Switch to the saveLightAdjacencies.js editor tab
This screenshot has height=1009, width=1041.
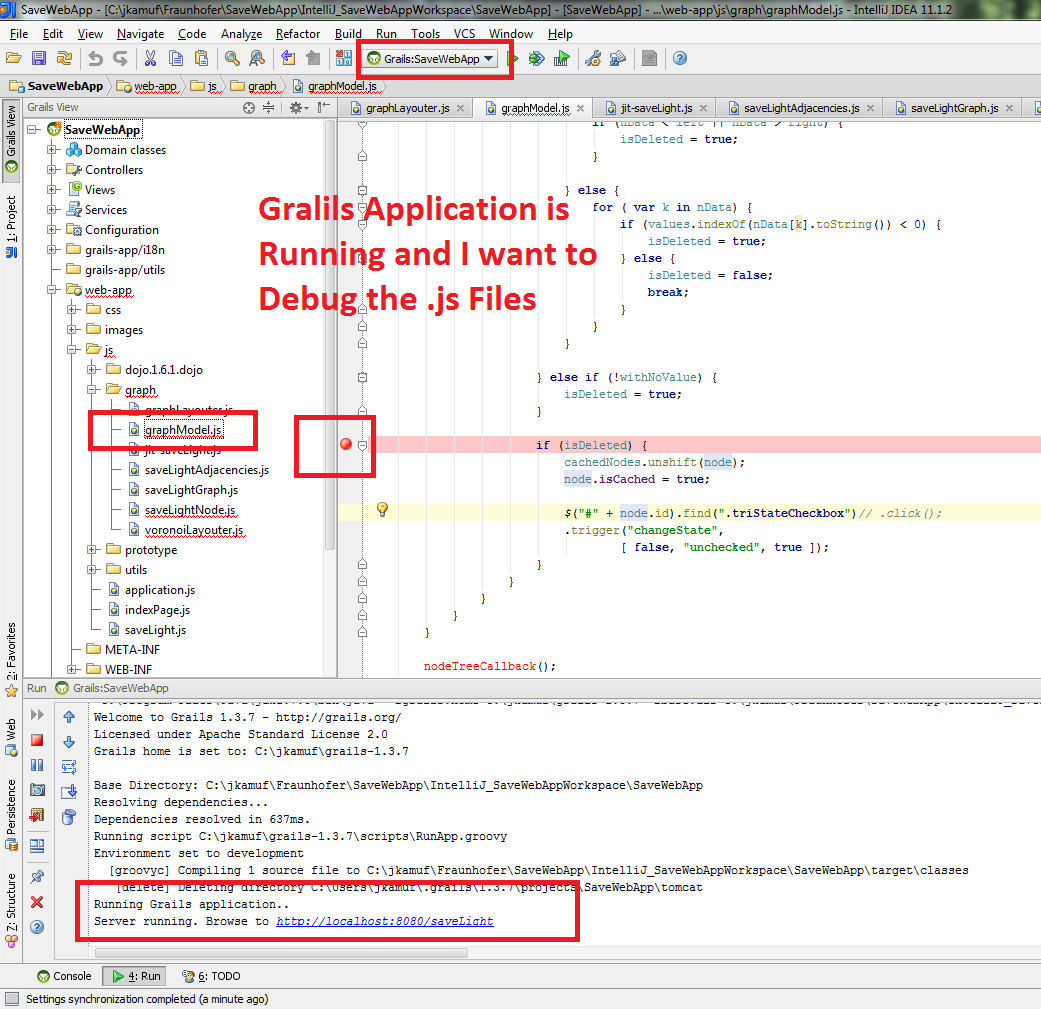point(801,108)
